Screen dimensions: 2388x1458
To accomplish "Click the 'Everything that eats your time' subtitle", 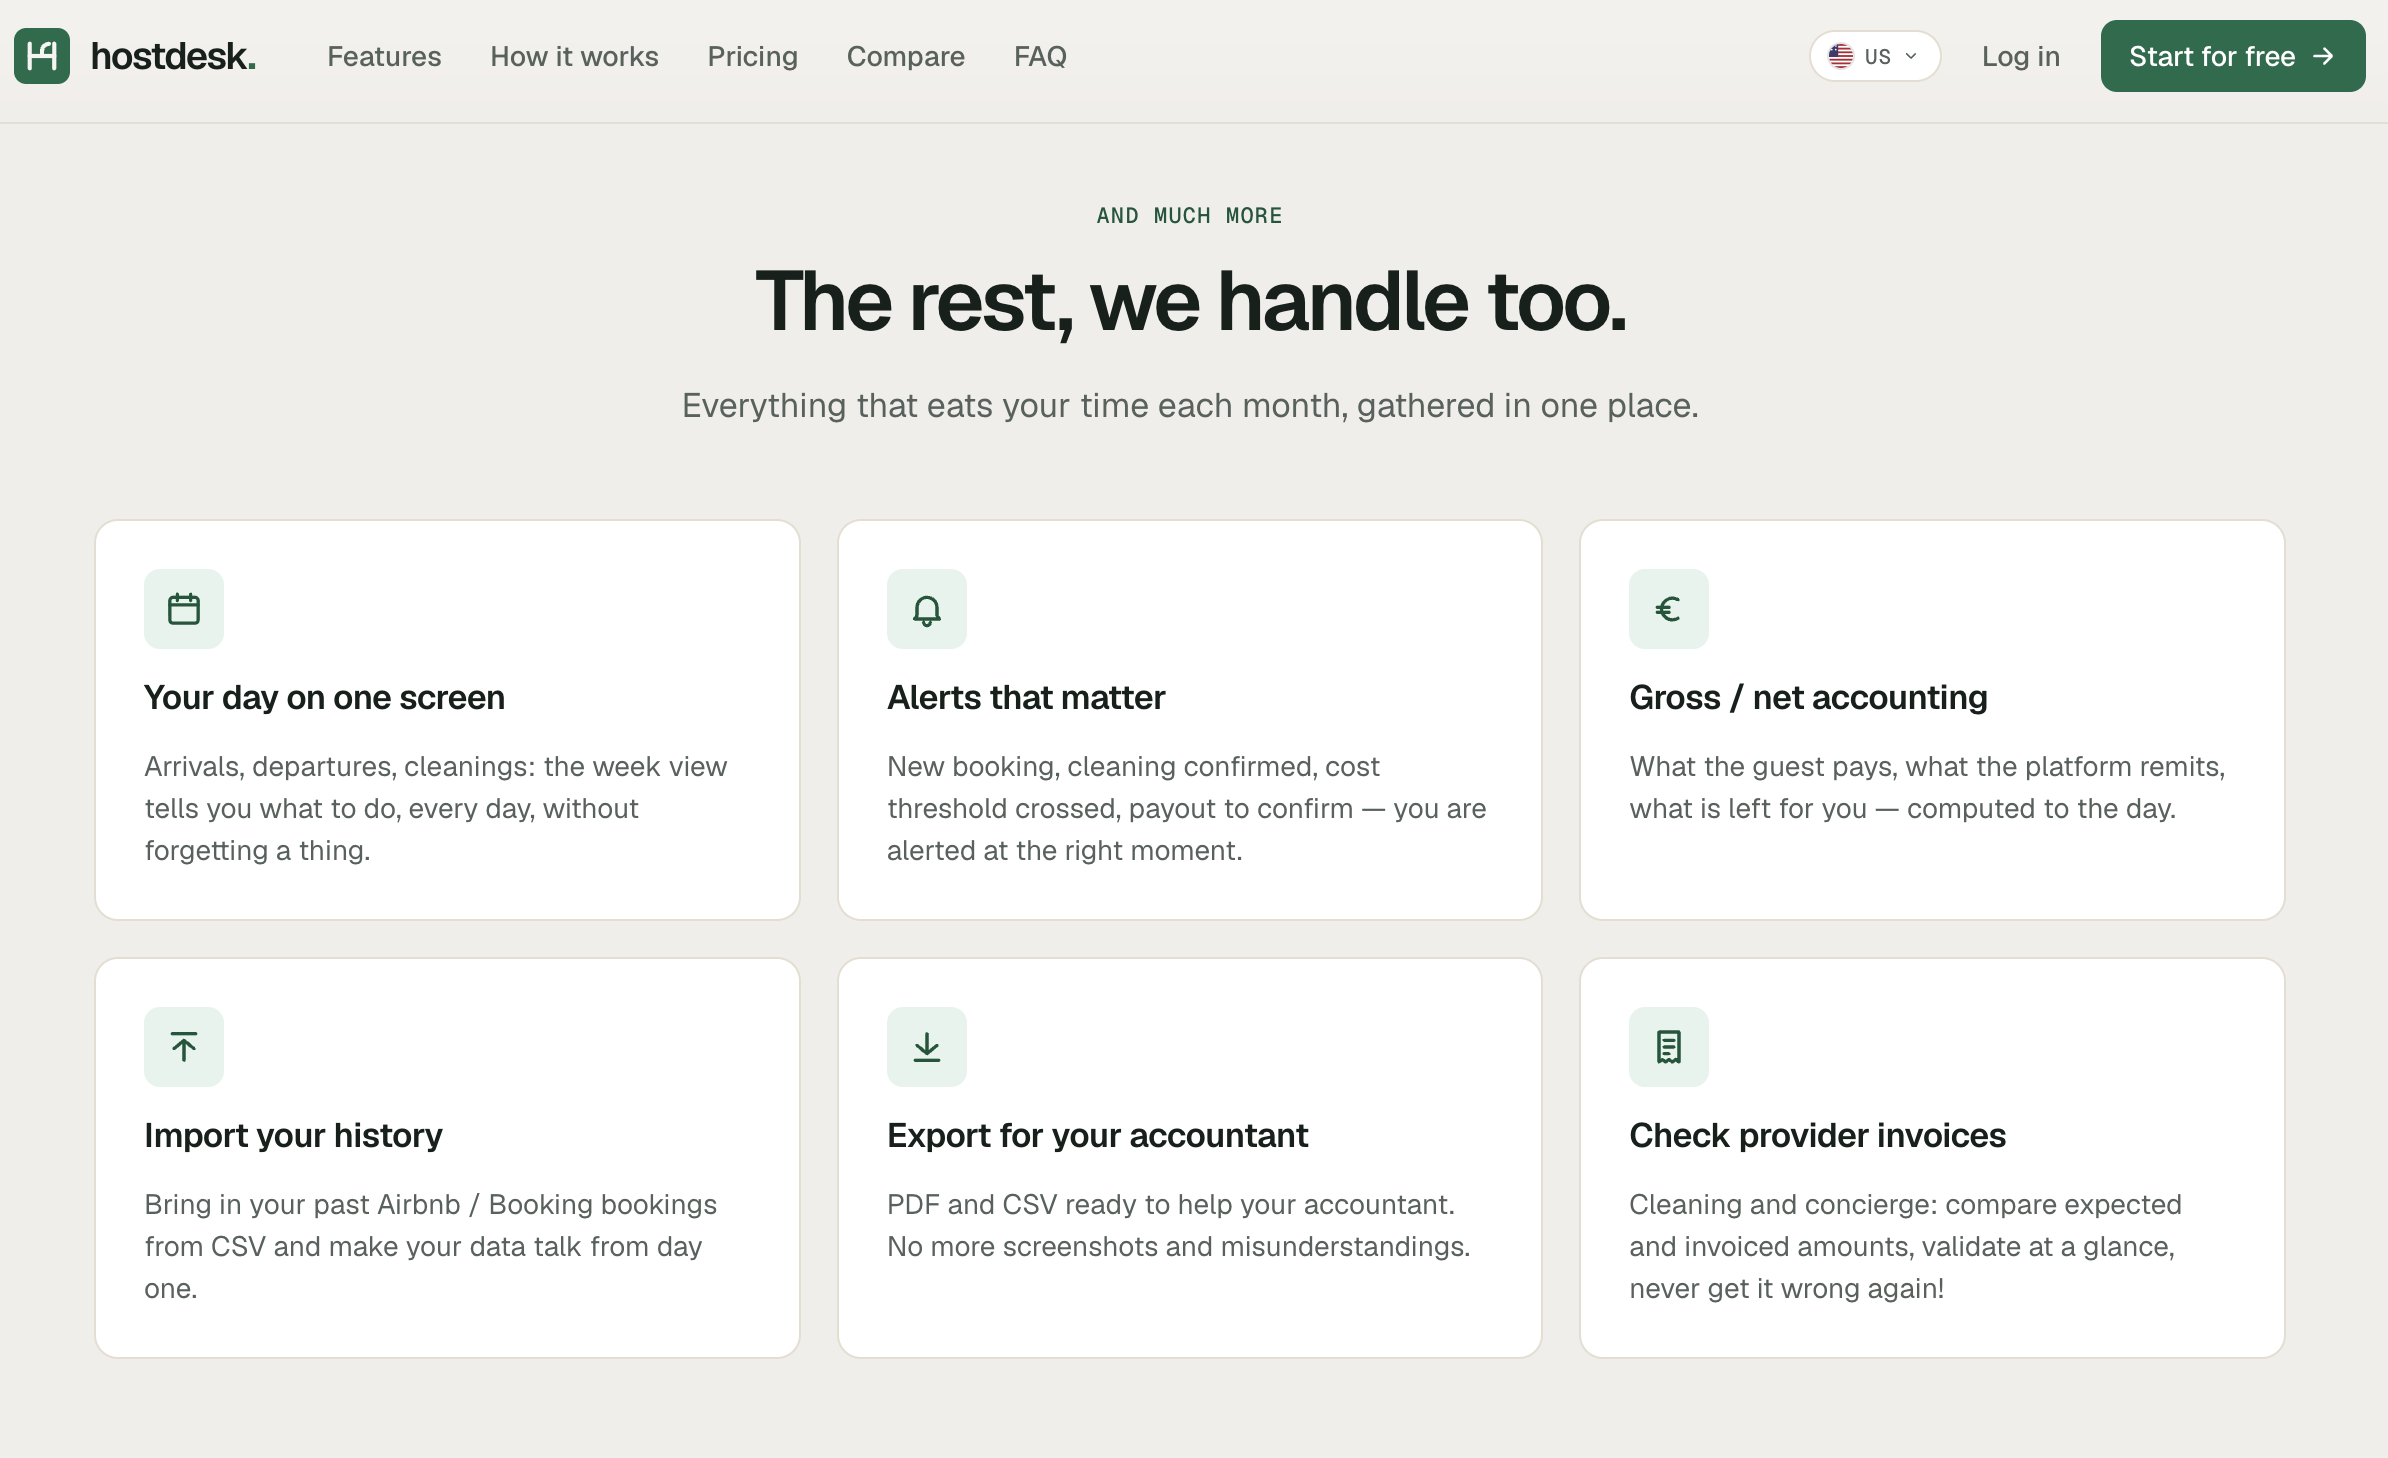I will coord(1190,406).
